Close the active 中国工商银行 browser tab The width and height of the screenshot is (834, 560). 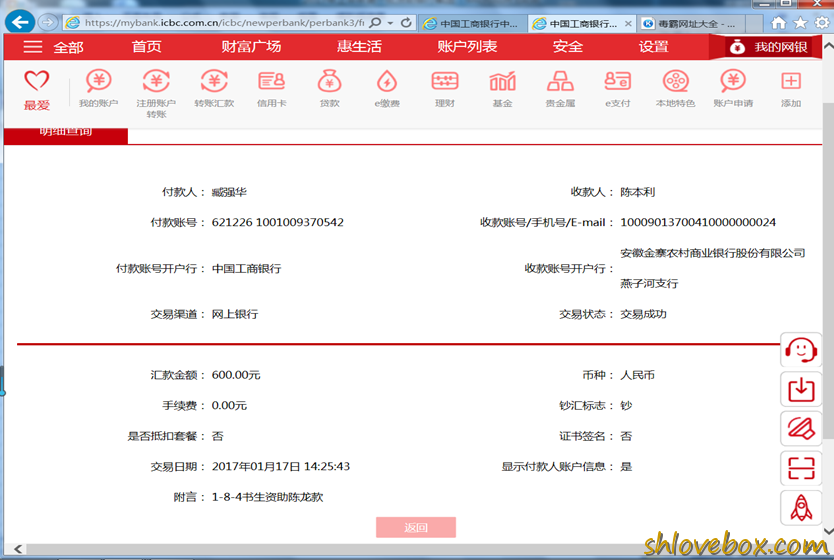(628, 24)
